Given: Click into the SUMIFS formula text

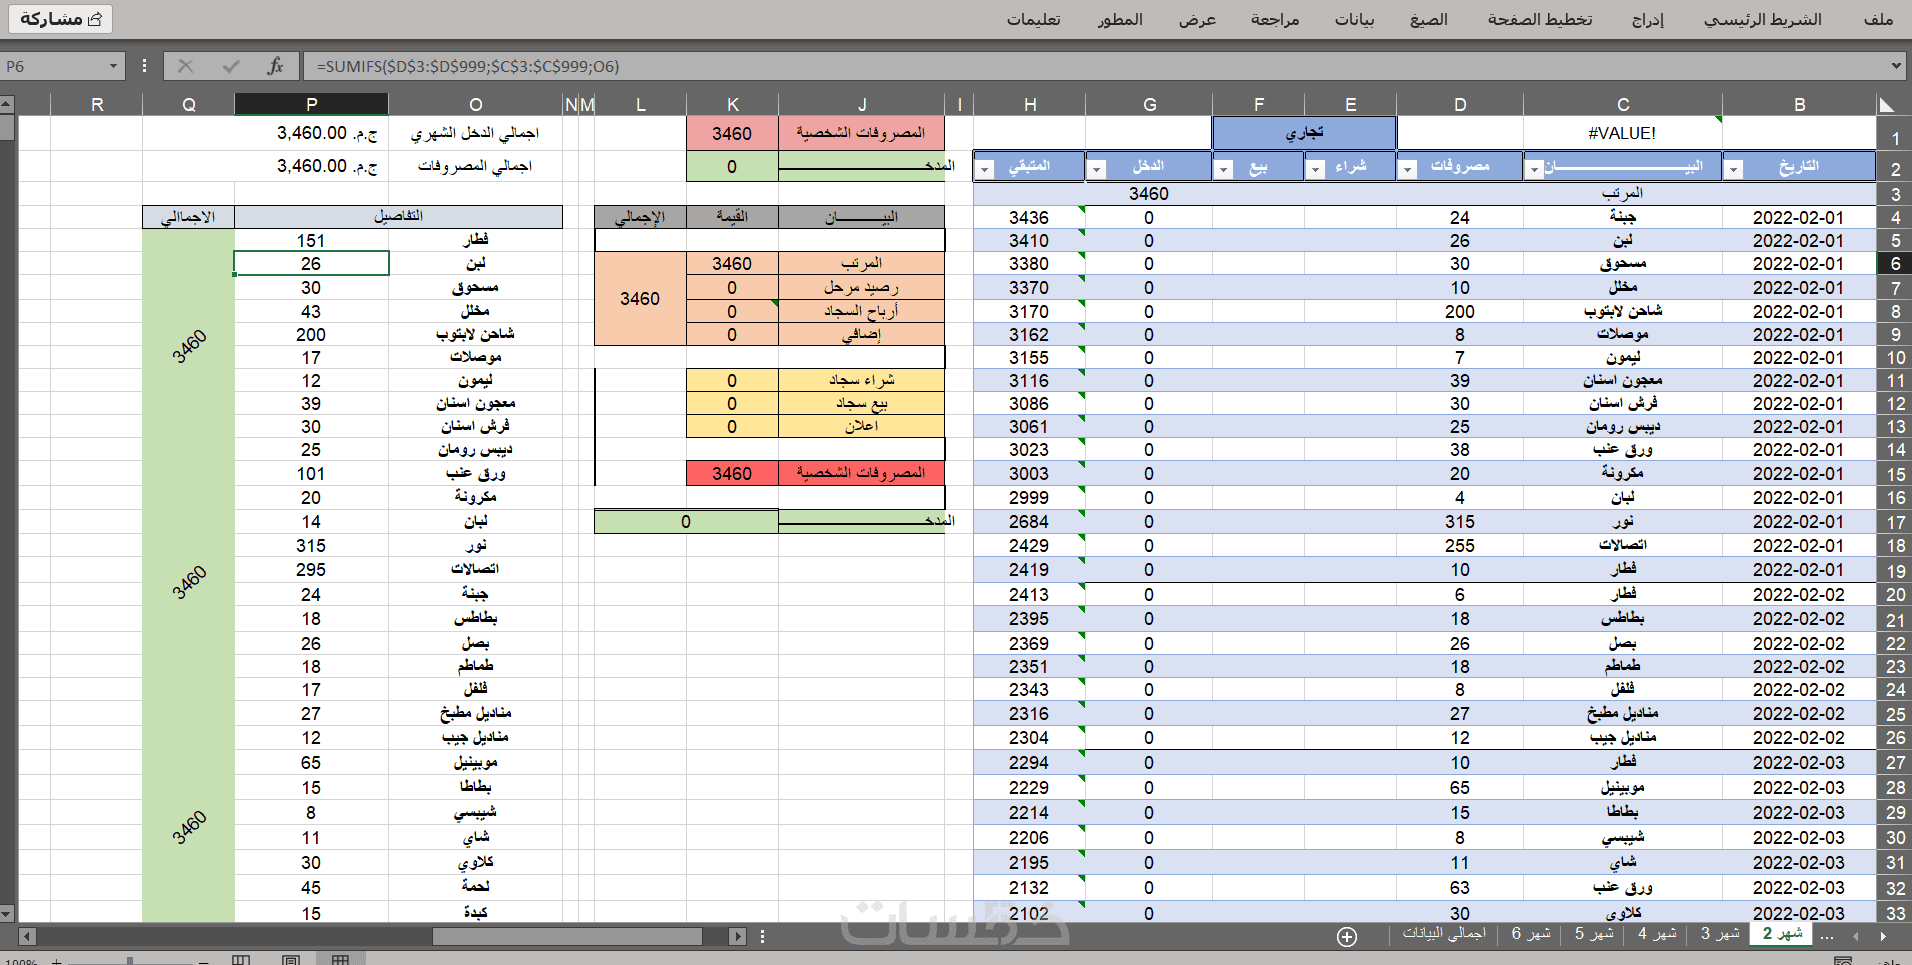Looking at the screenshot, I should point(468,66).
